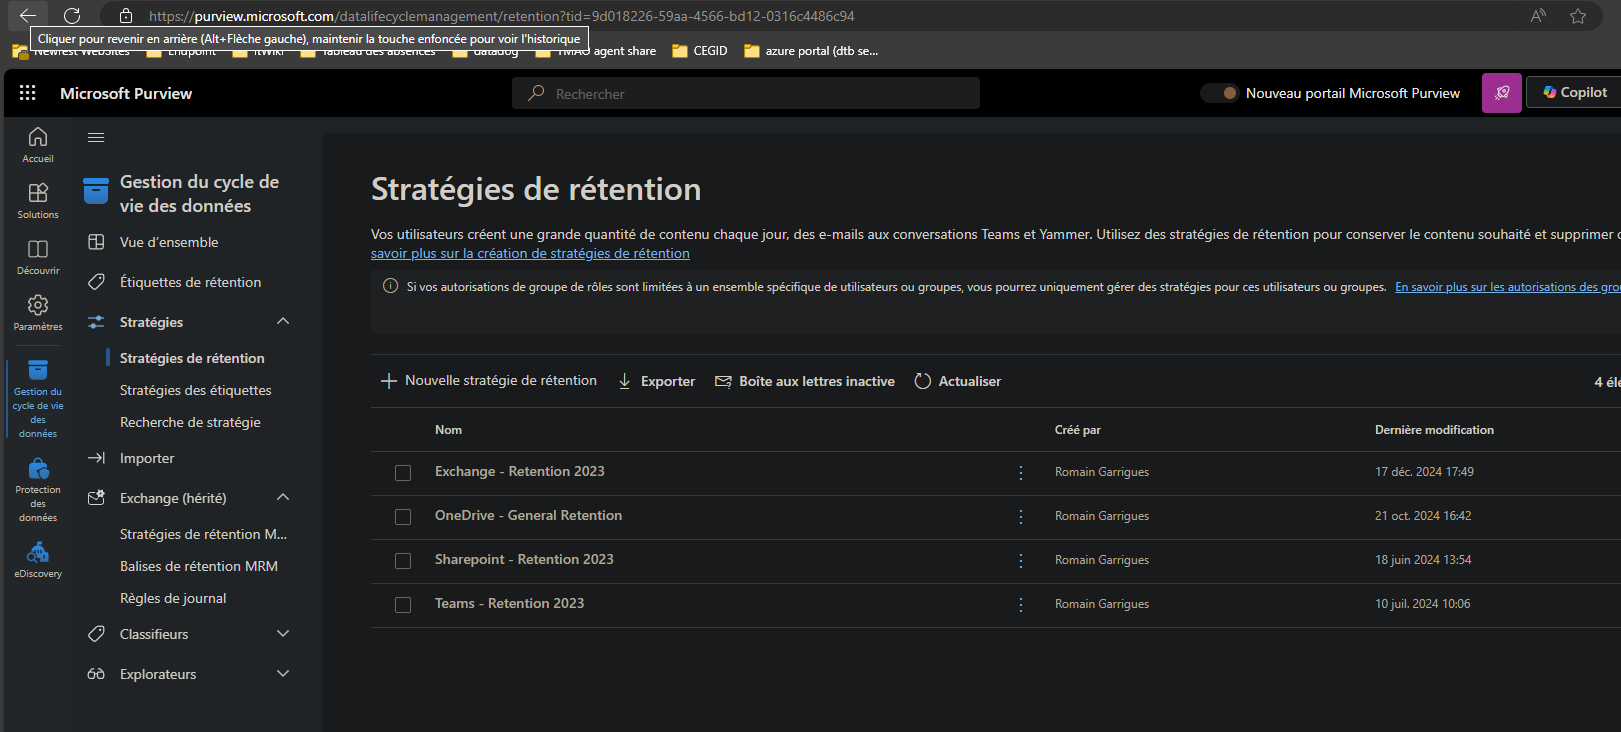Check Teams - Retention 2023 row checkbox
The width and height of the screenshot is (1621, 732).
[403, 605]
